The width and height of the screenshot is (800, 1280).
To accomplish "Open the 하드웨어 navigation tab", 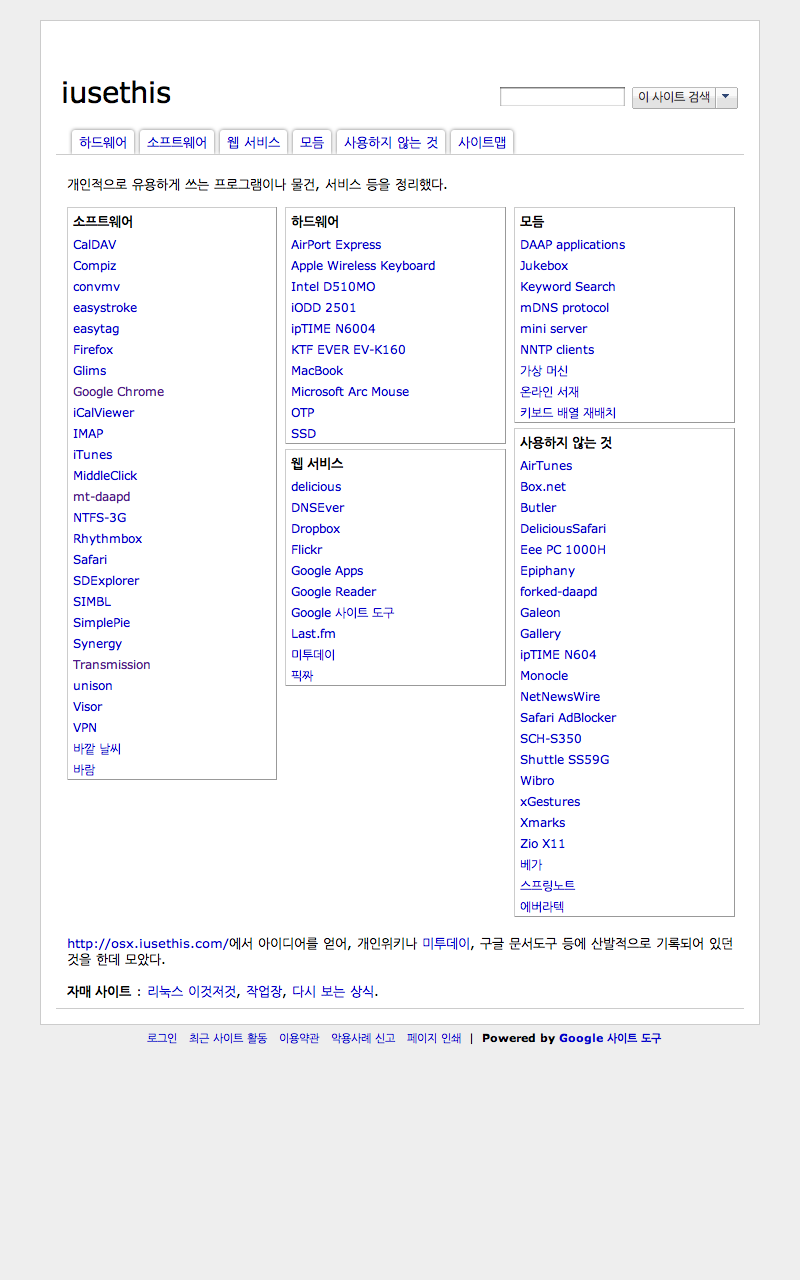I will [103, 142].
